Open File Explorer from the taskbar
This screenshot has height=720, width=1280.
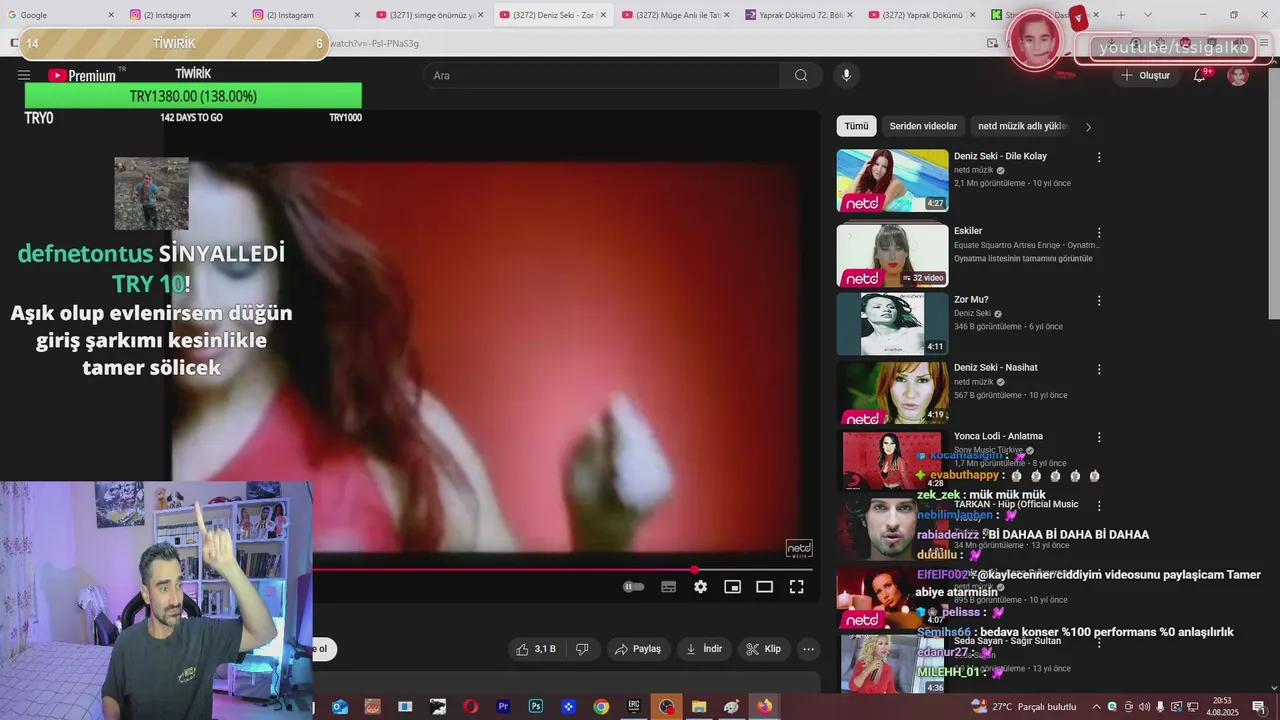(x=699, y=706)
